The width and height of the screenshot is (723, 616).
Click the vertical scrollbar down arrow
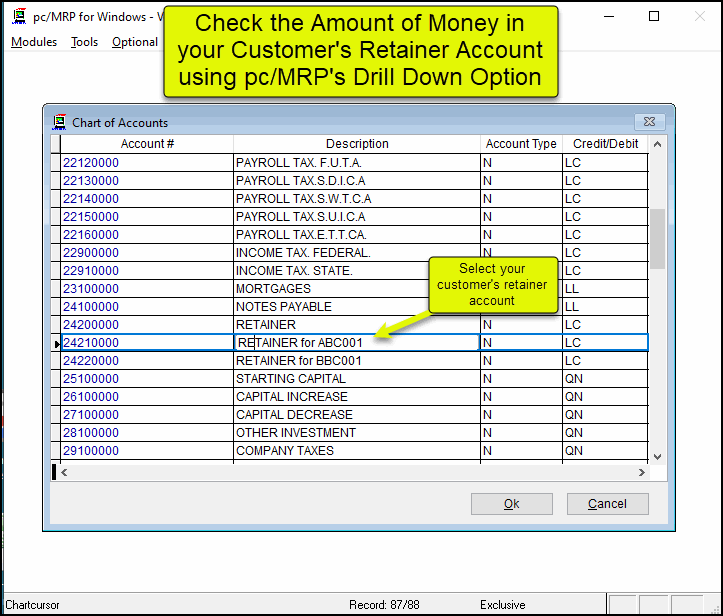tap(658, 456)
